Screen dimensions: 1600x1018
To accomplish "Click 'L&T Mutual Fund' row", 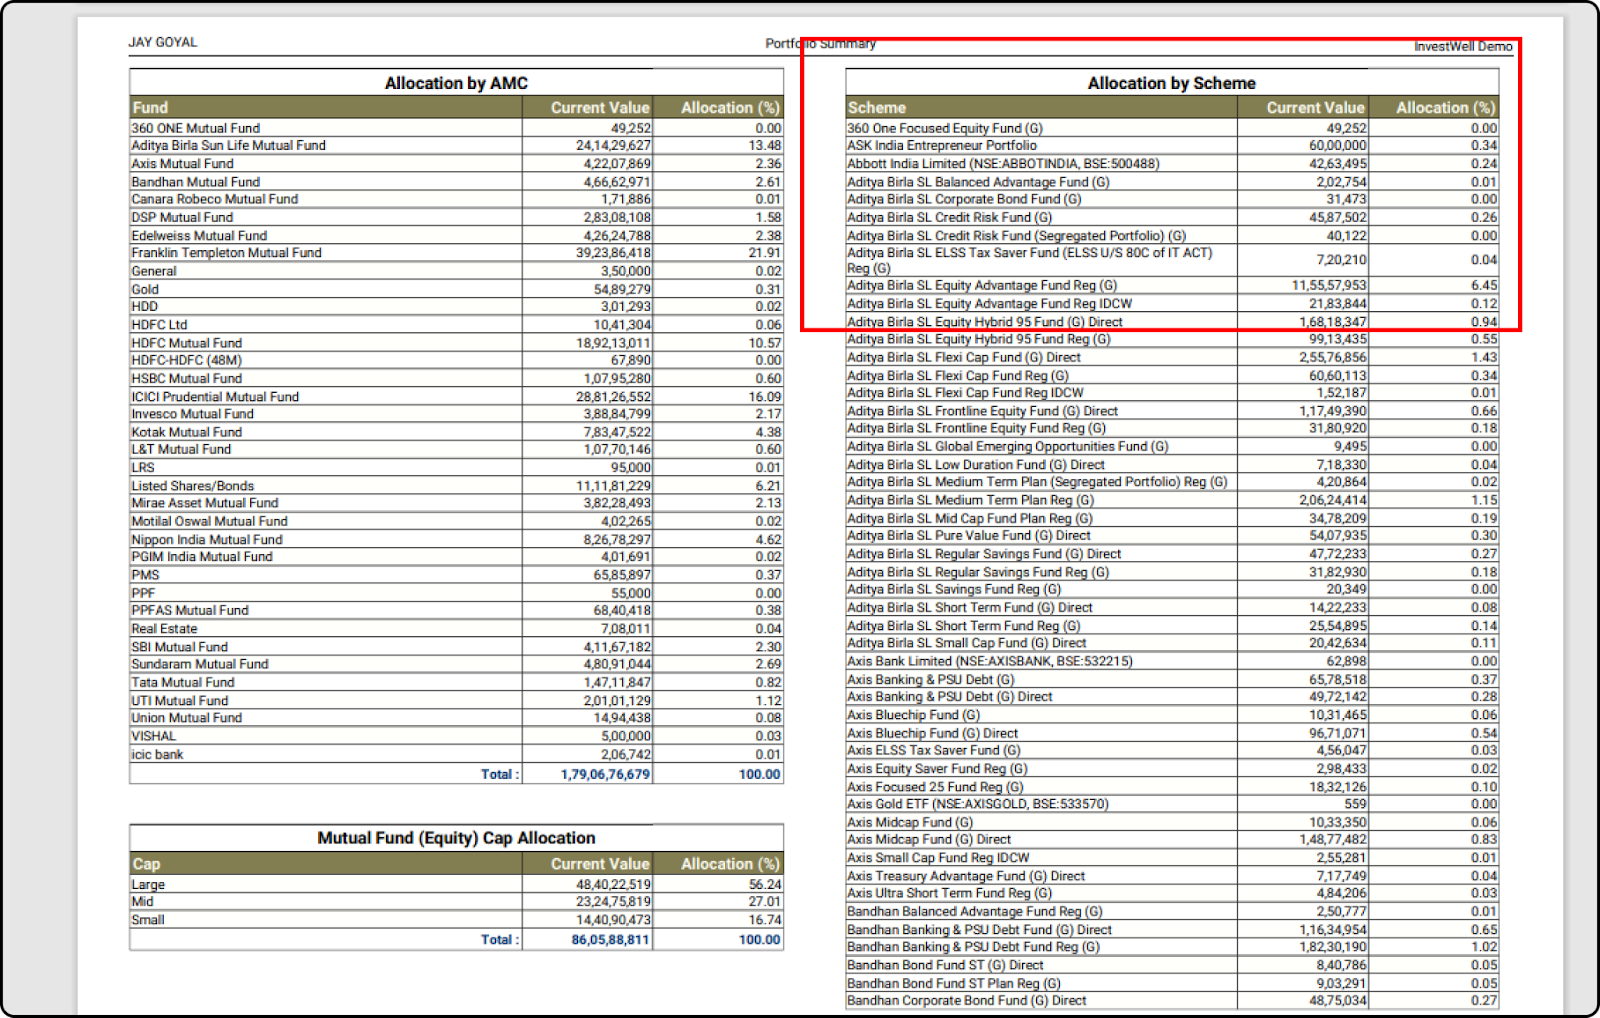I will [x=456, y=449].
